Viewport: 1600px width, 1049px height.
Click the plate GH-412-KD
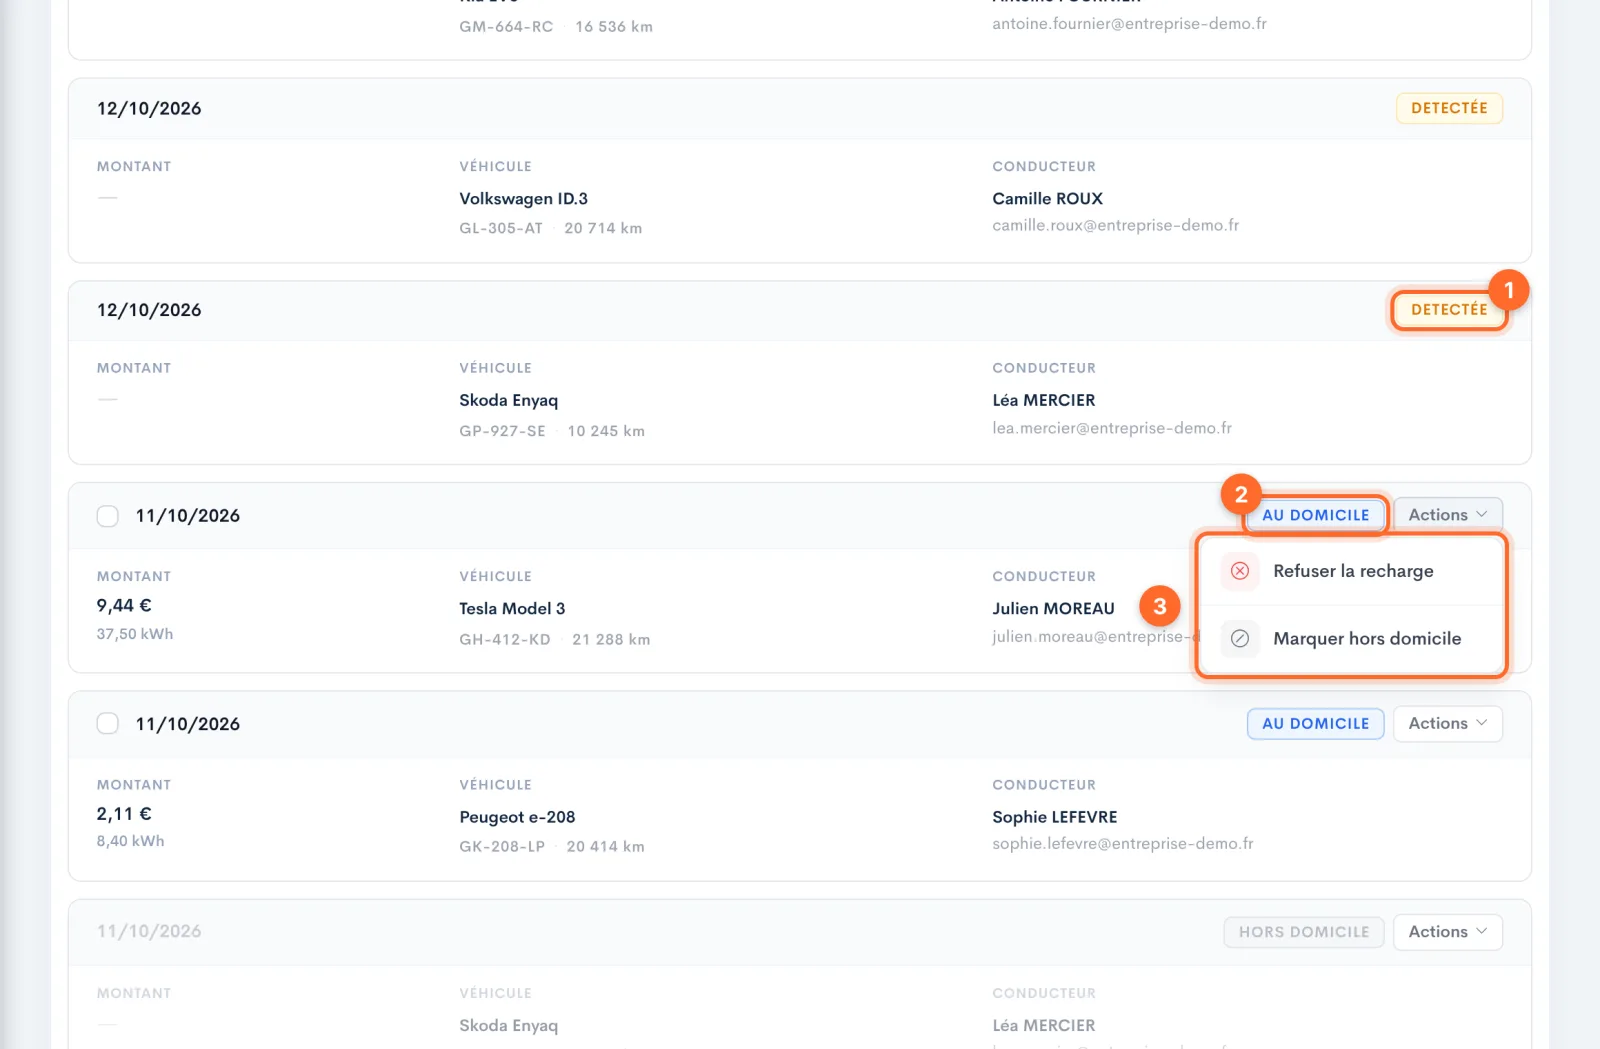tap(505, 639)
